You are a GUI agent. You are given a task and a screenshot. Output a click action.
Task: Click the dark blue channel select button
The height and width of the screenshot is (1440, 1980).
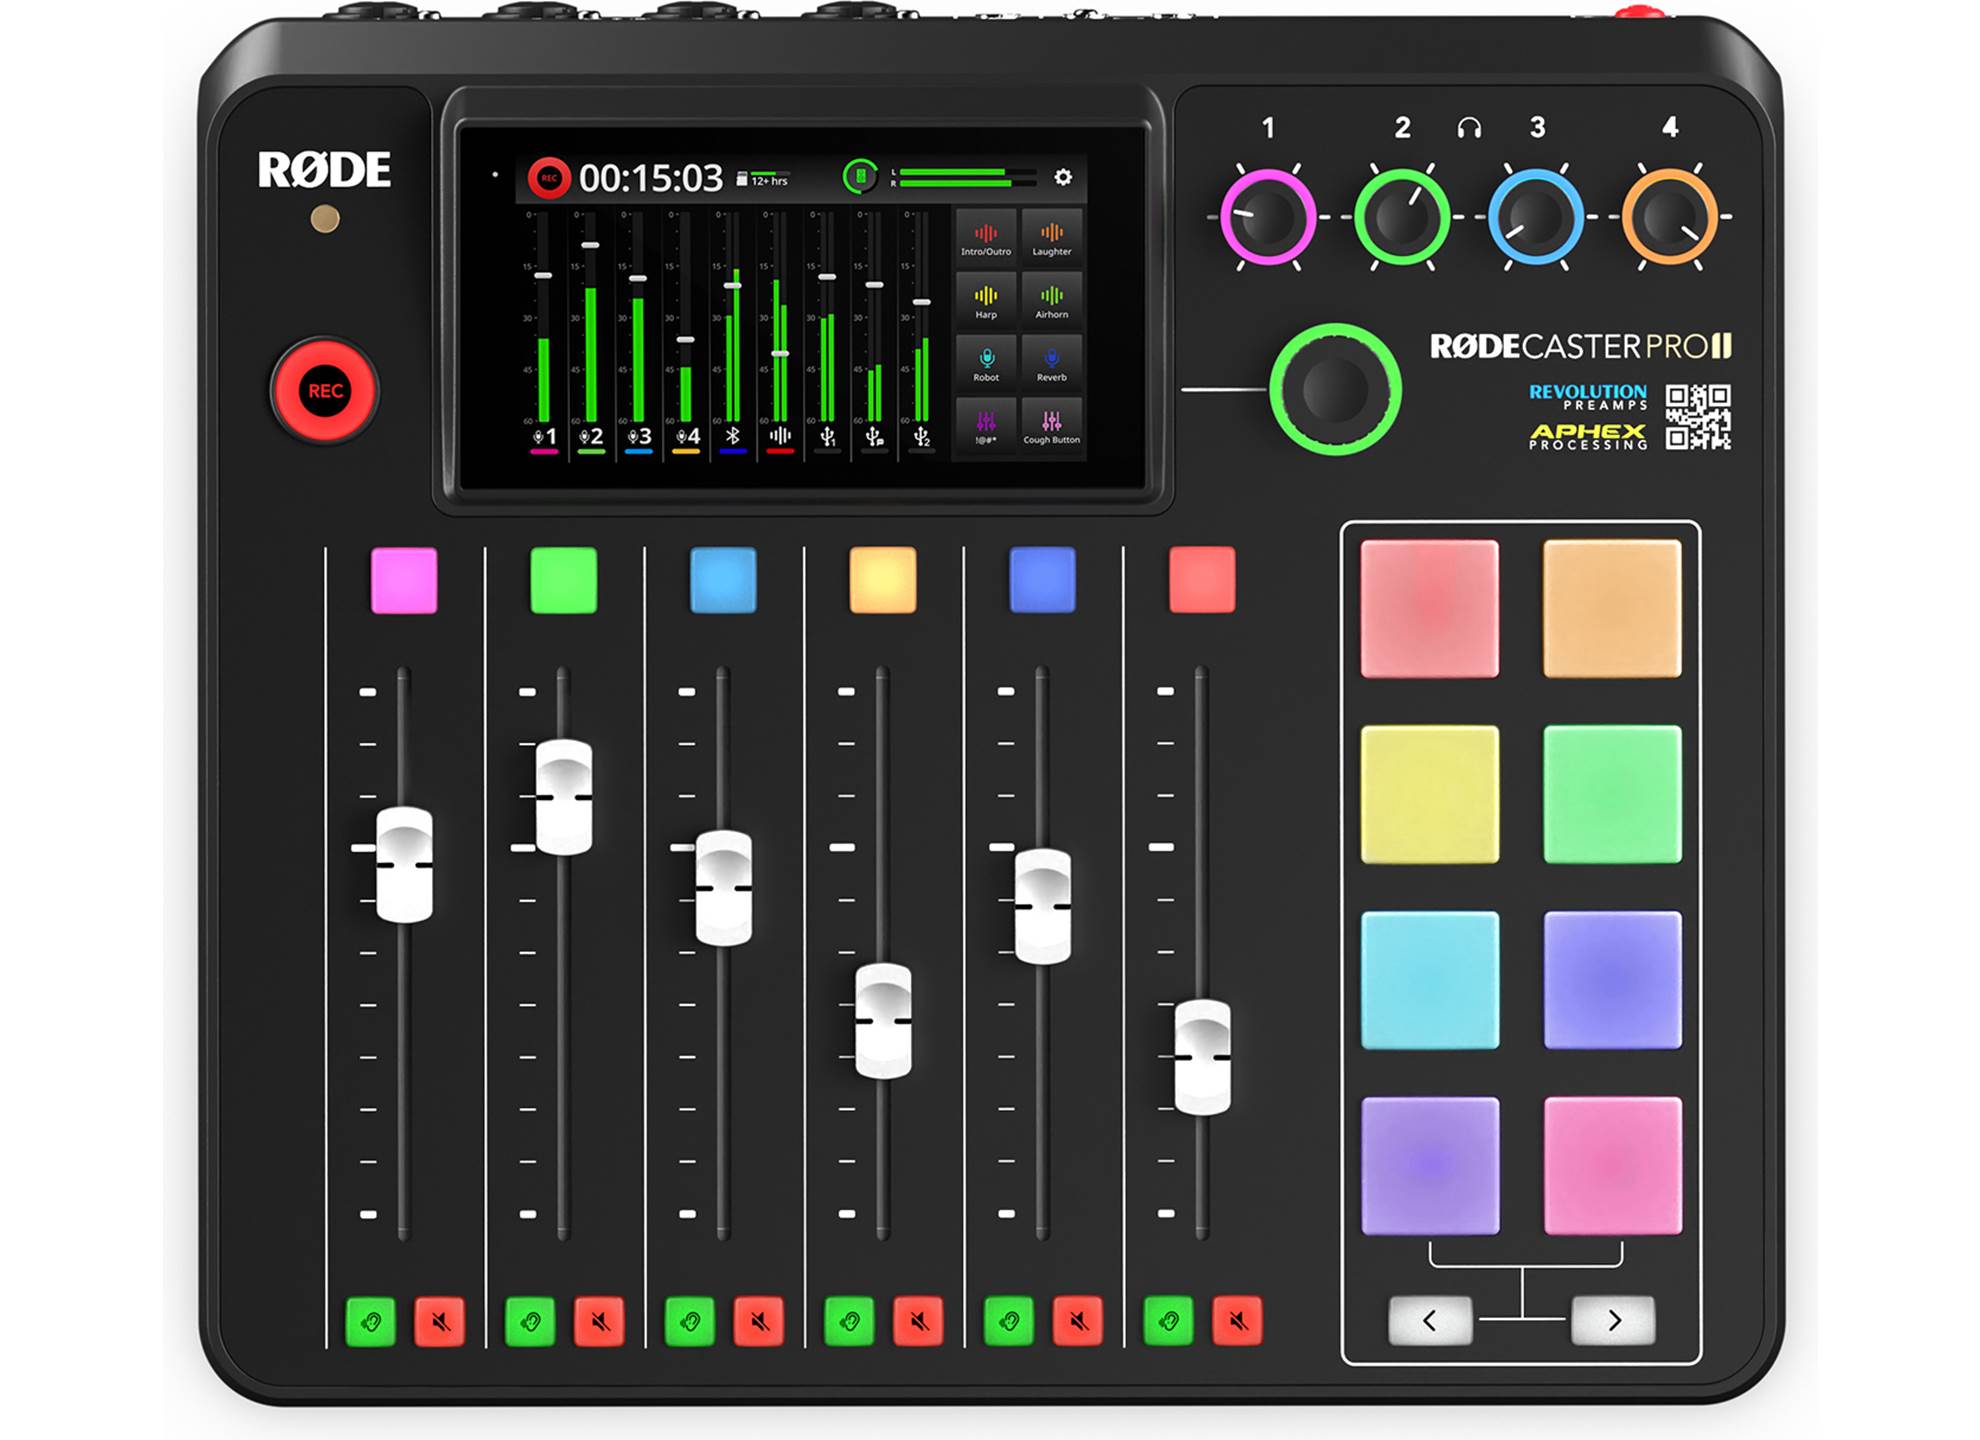pos(1043,580)
